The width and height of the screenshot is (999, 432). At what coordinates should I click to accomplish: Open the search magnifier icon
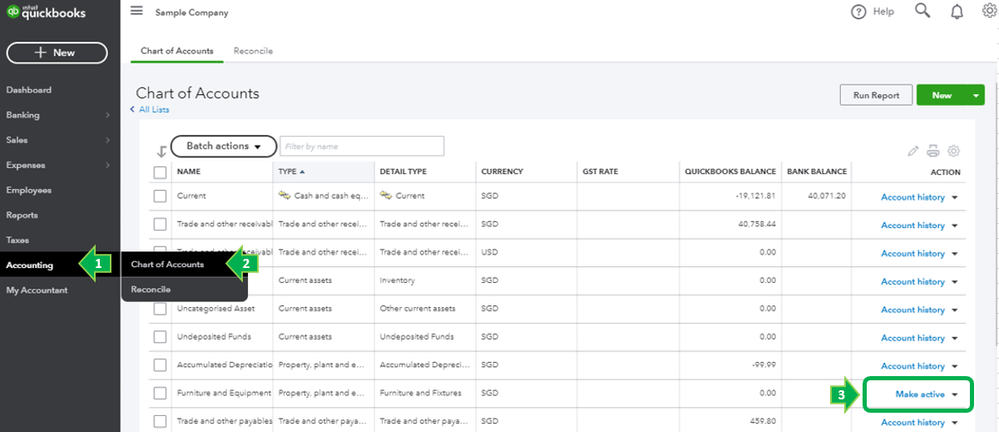coord(922,12)
